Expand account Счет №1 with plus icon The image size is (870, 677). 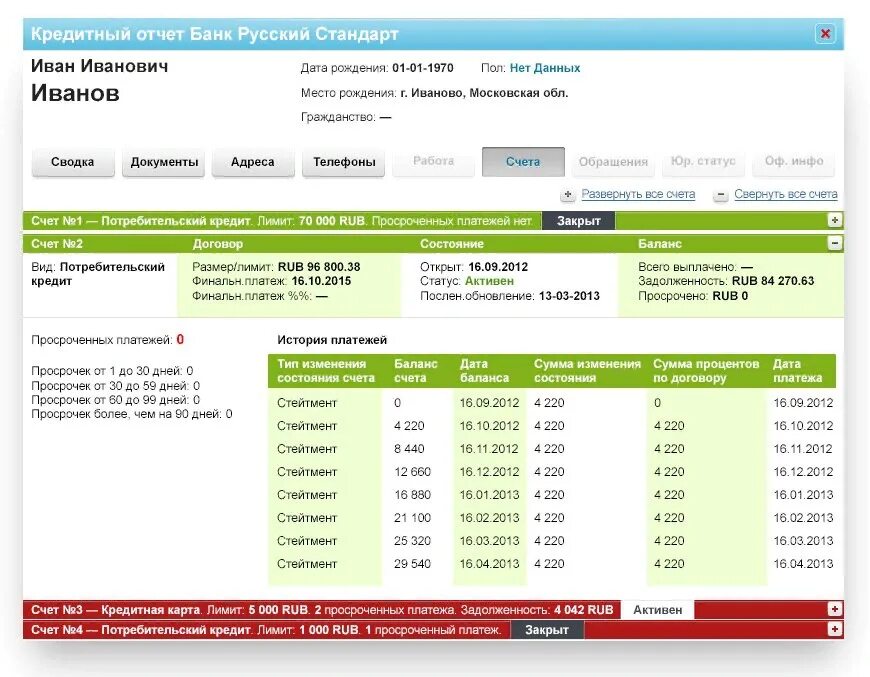(x=834, y=220)
